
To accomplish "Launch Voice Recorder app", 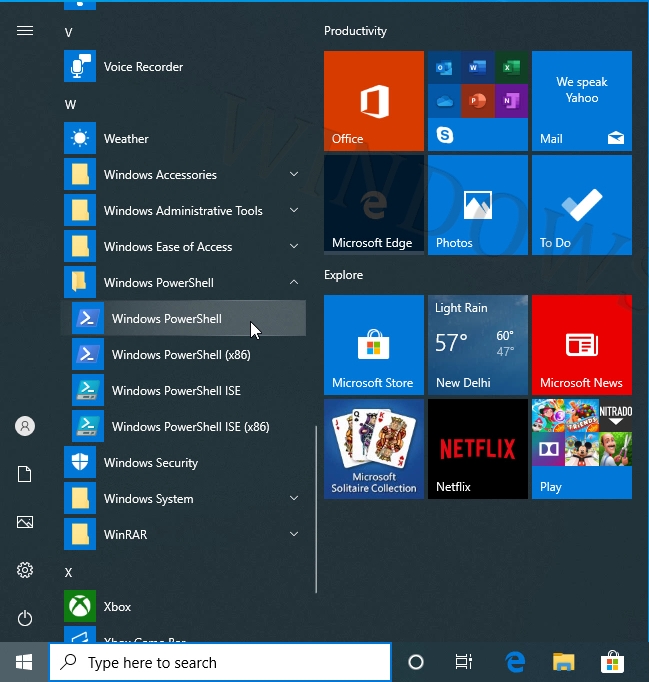I will point(185,67).
